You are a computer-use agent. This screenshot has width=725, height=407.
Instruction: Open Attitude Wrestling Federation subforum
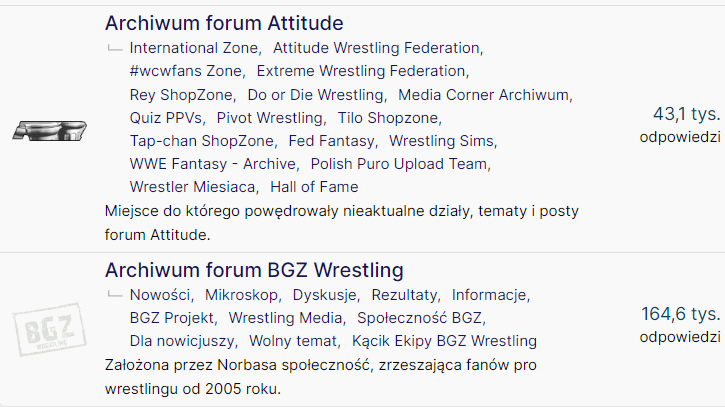pyautogui.click(x=376, y=48)
